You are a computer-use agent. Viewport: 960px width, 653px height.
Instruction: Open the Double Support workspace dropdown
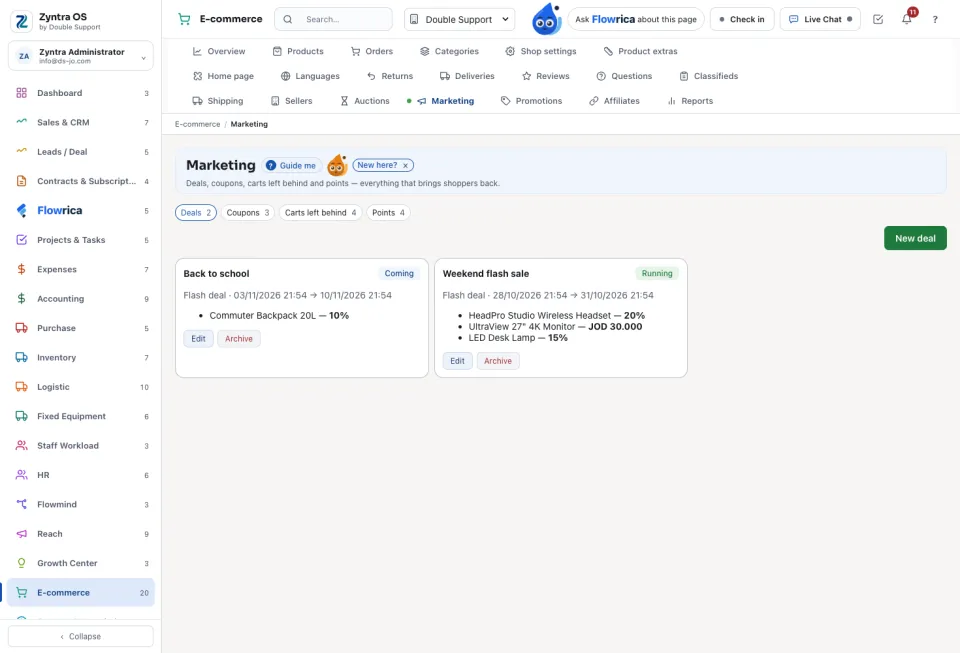click(459, 19)
